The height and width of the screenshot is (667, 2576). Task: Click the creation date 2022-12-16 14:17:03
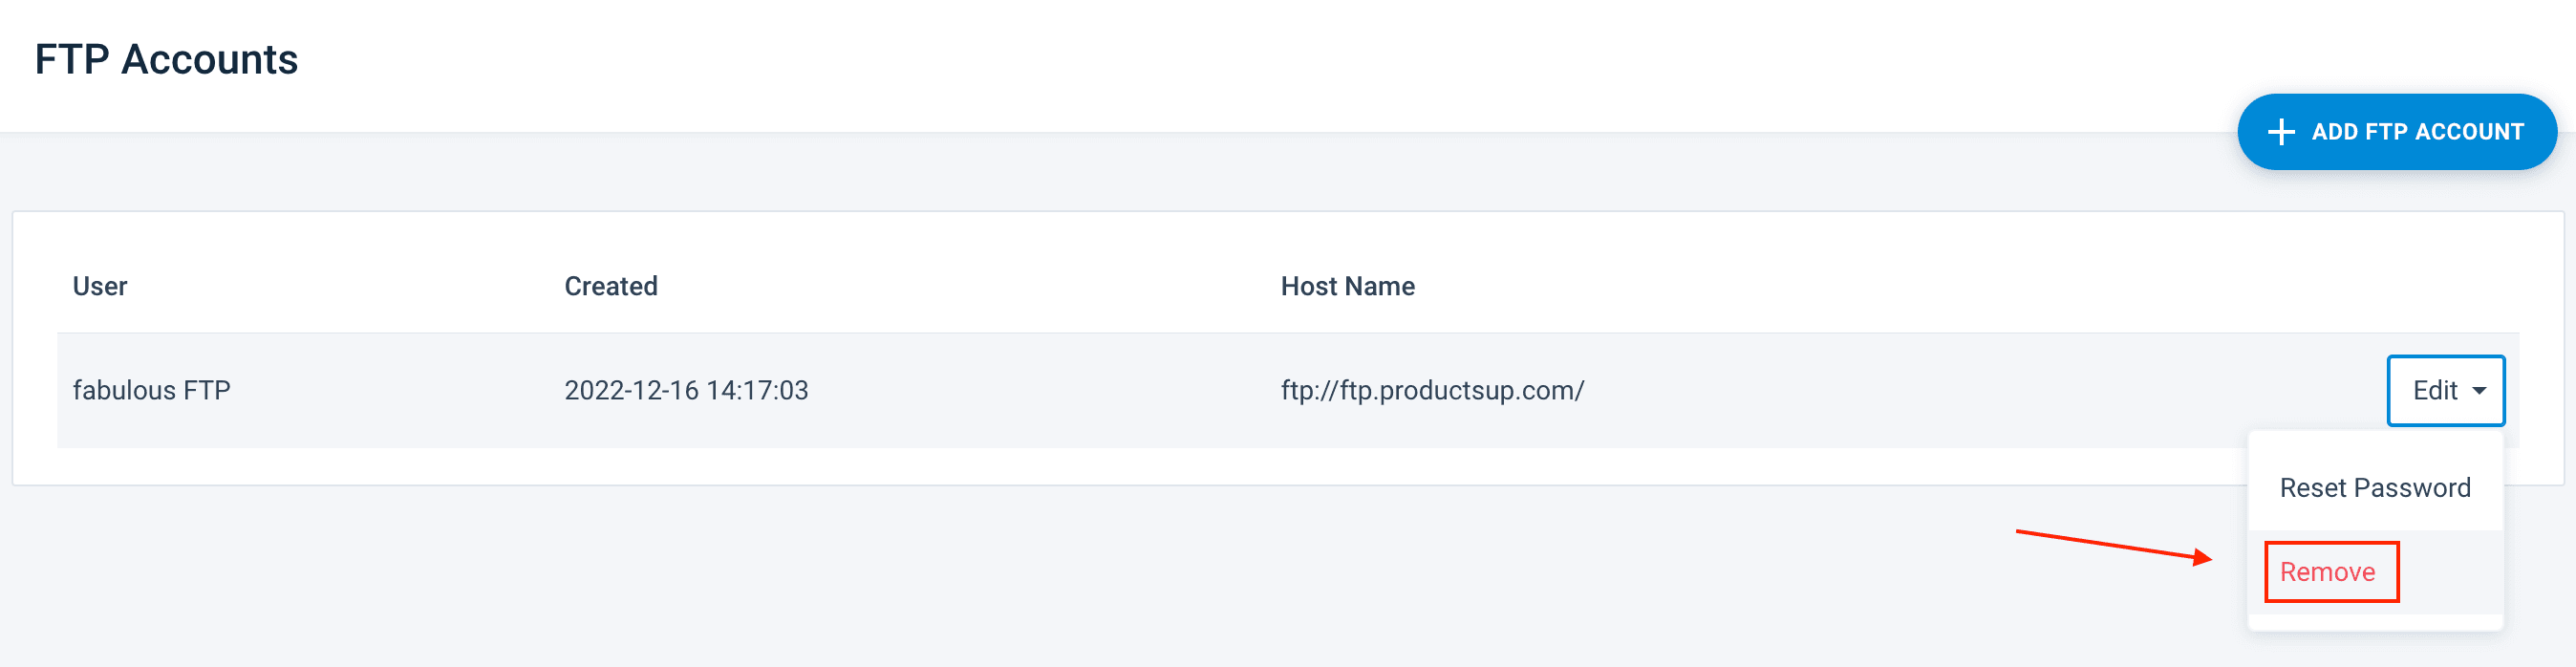pos(686,390)
